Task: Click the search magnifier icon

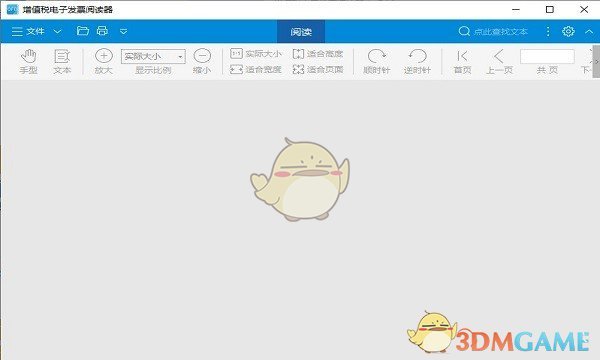Action: [x=464, y=31]
